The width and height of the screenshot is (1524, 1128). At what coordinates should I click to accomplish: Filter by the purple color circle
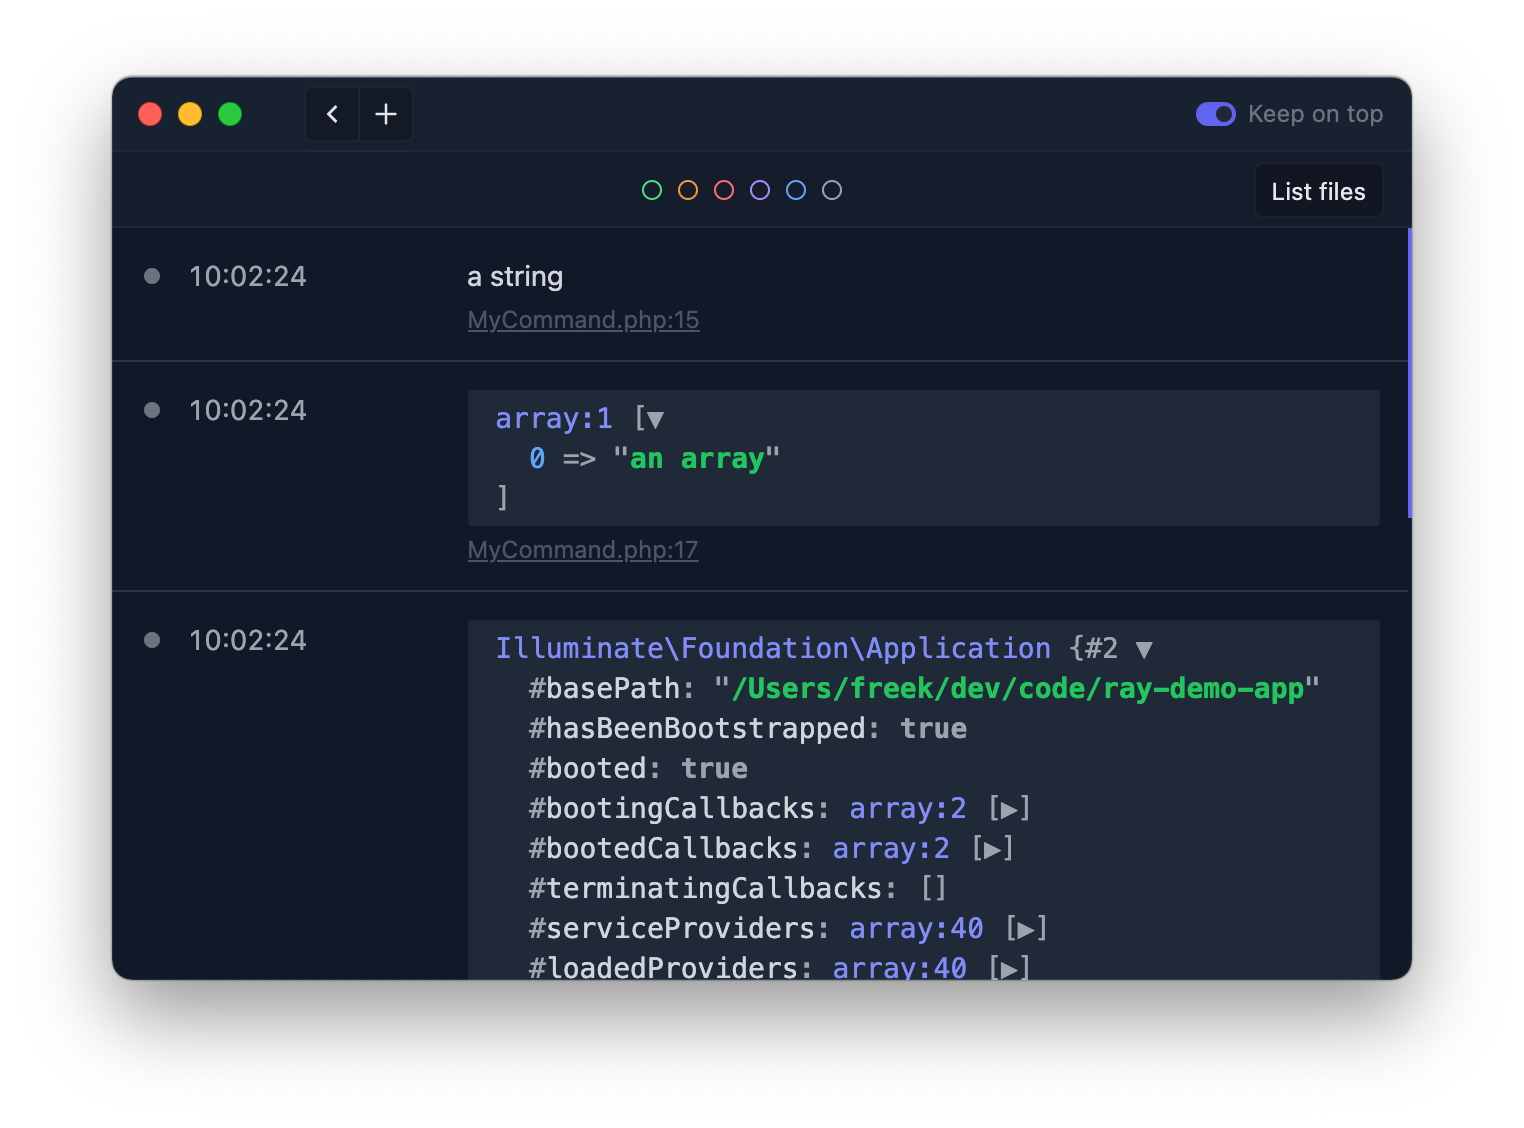(760, 190)
